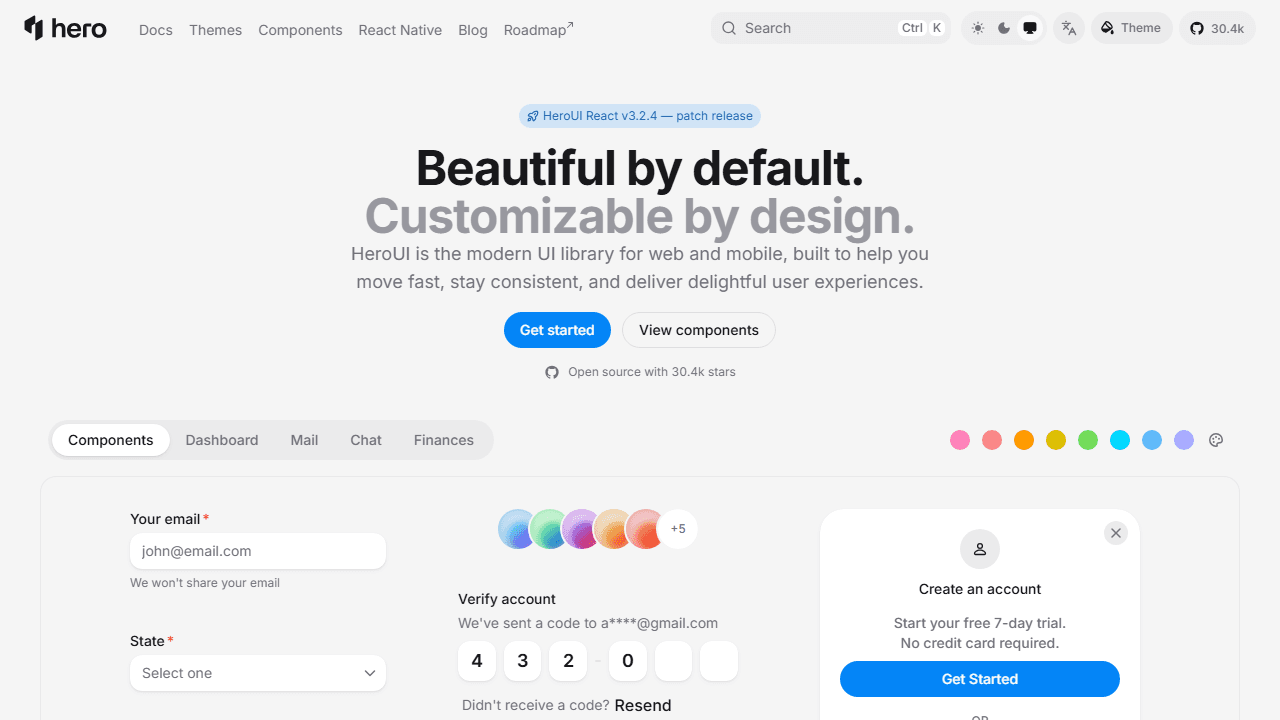Click the Your email input field
Viewport: 1280px width, 720px height.
pos(258,551)
